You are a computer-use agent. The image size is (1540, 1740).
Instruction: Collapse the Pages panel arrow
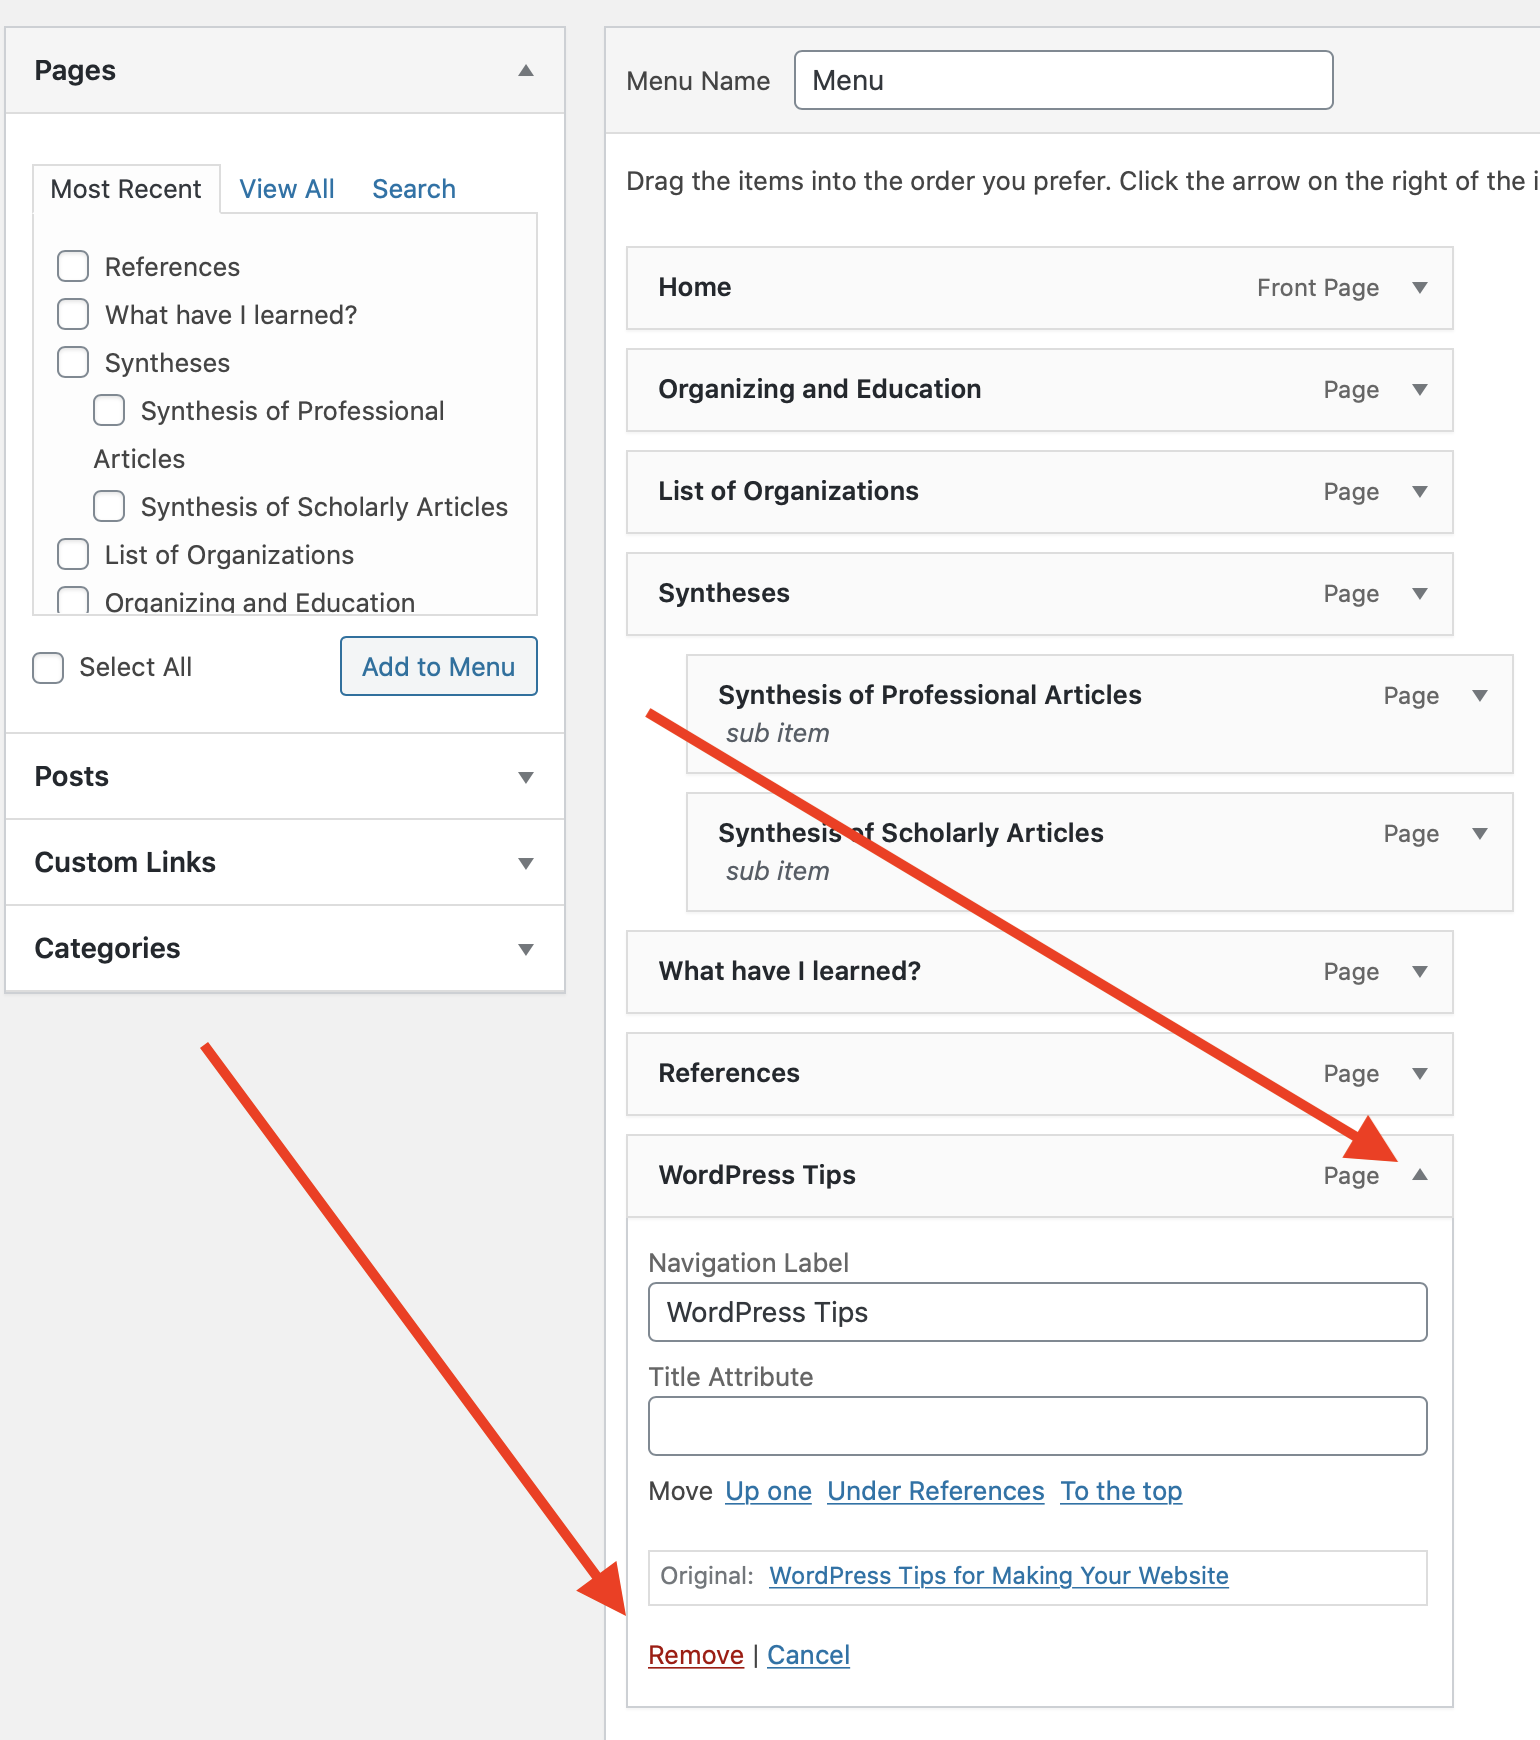[526, 71]
